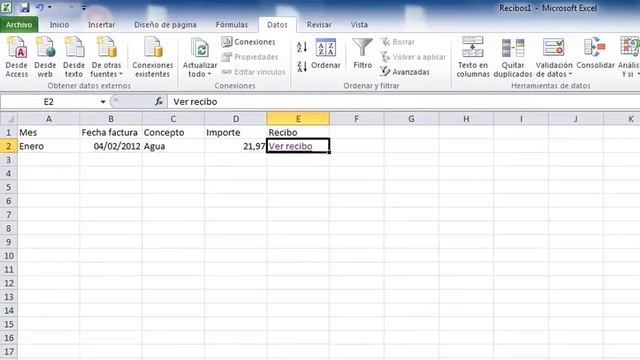Open De otras fuentes dropdown
This screenshot has width=640, height=360.
[x=106, y=57]
